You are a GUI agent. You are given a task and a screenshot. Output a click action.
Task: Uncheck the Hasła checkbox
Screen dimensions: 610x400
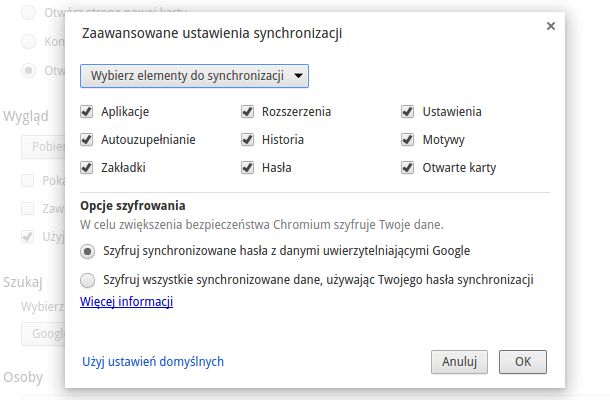(x=247, y=168)
